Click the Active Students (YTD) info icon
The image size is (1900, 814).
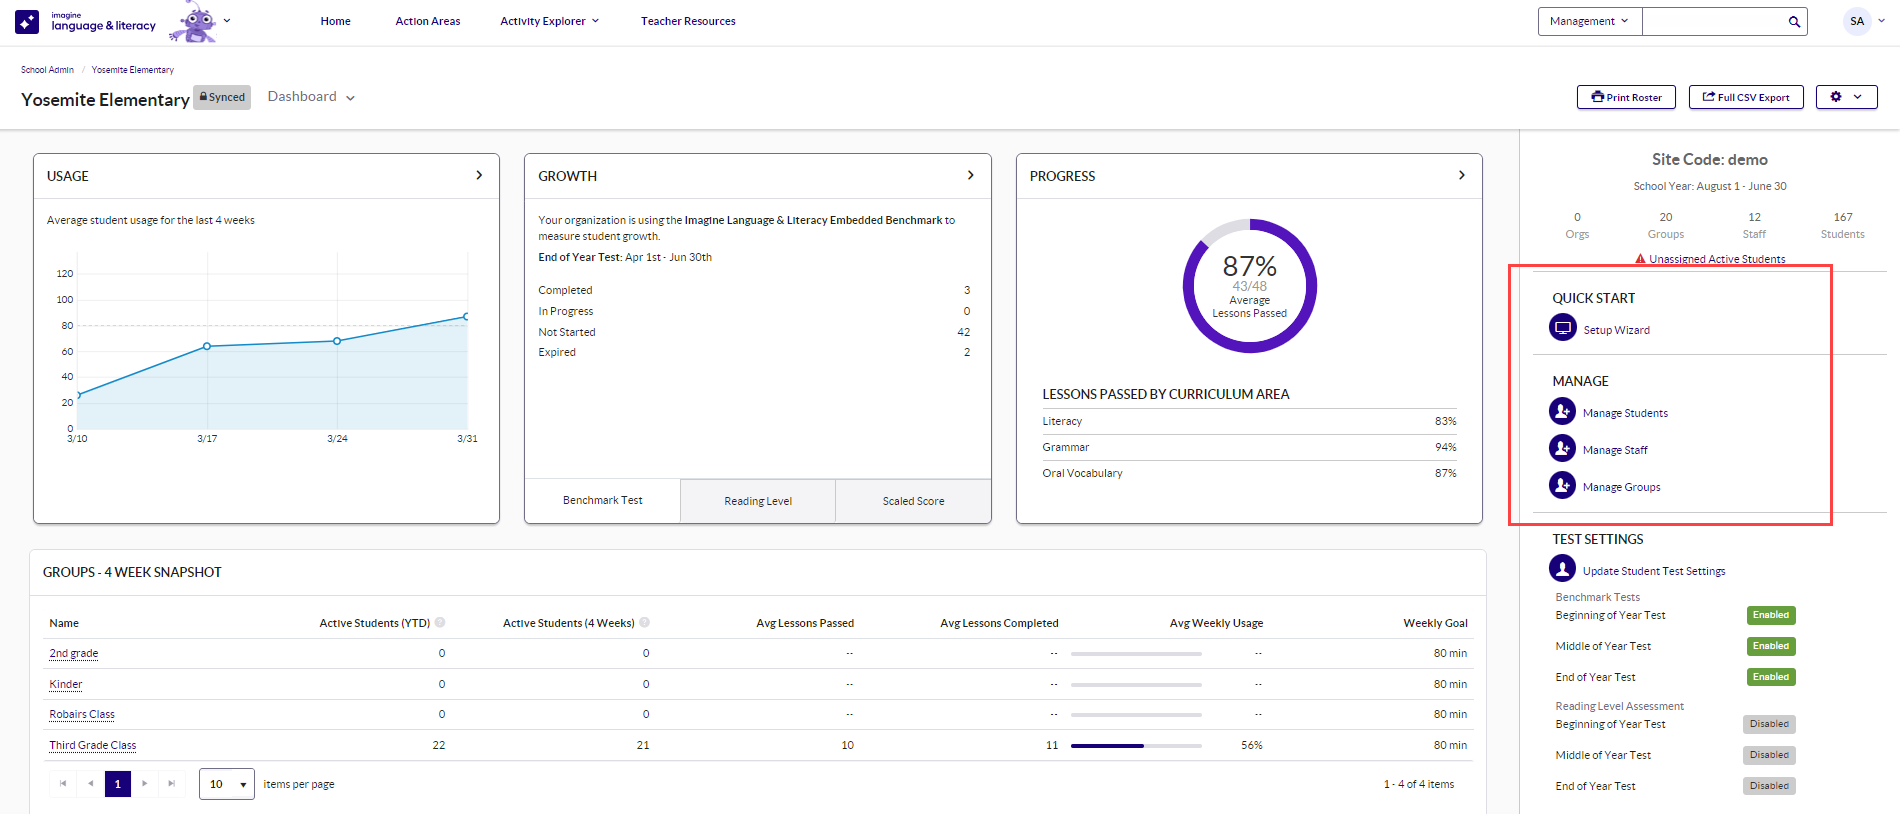[x=440, y=622]
